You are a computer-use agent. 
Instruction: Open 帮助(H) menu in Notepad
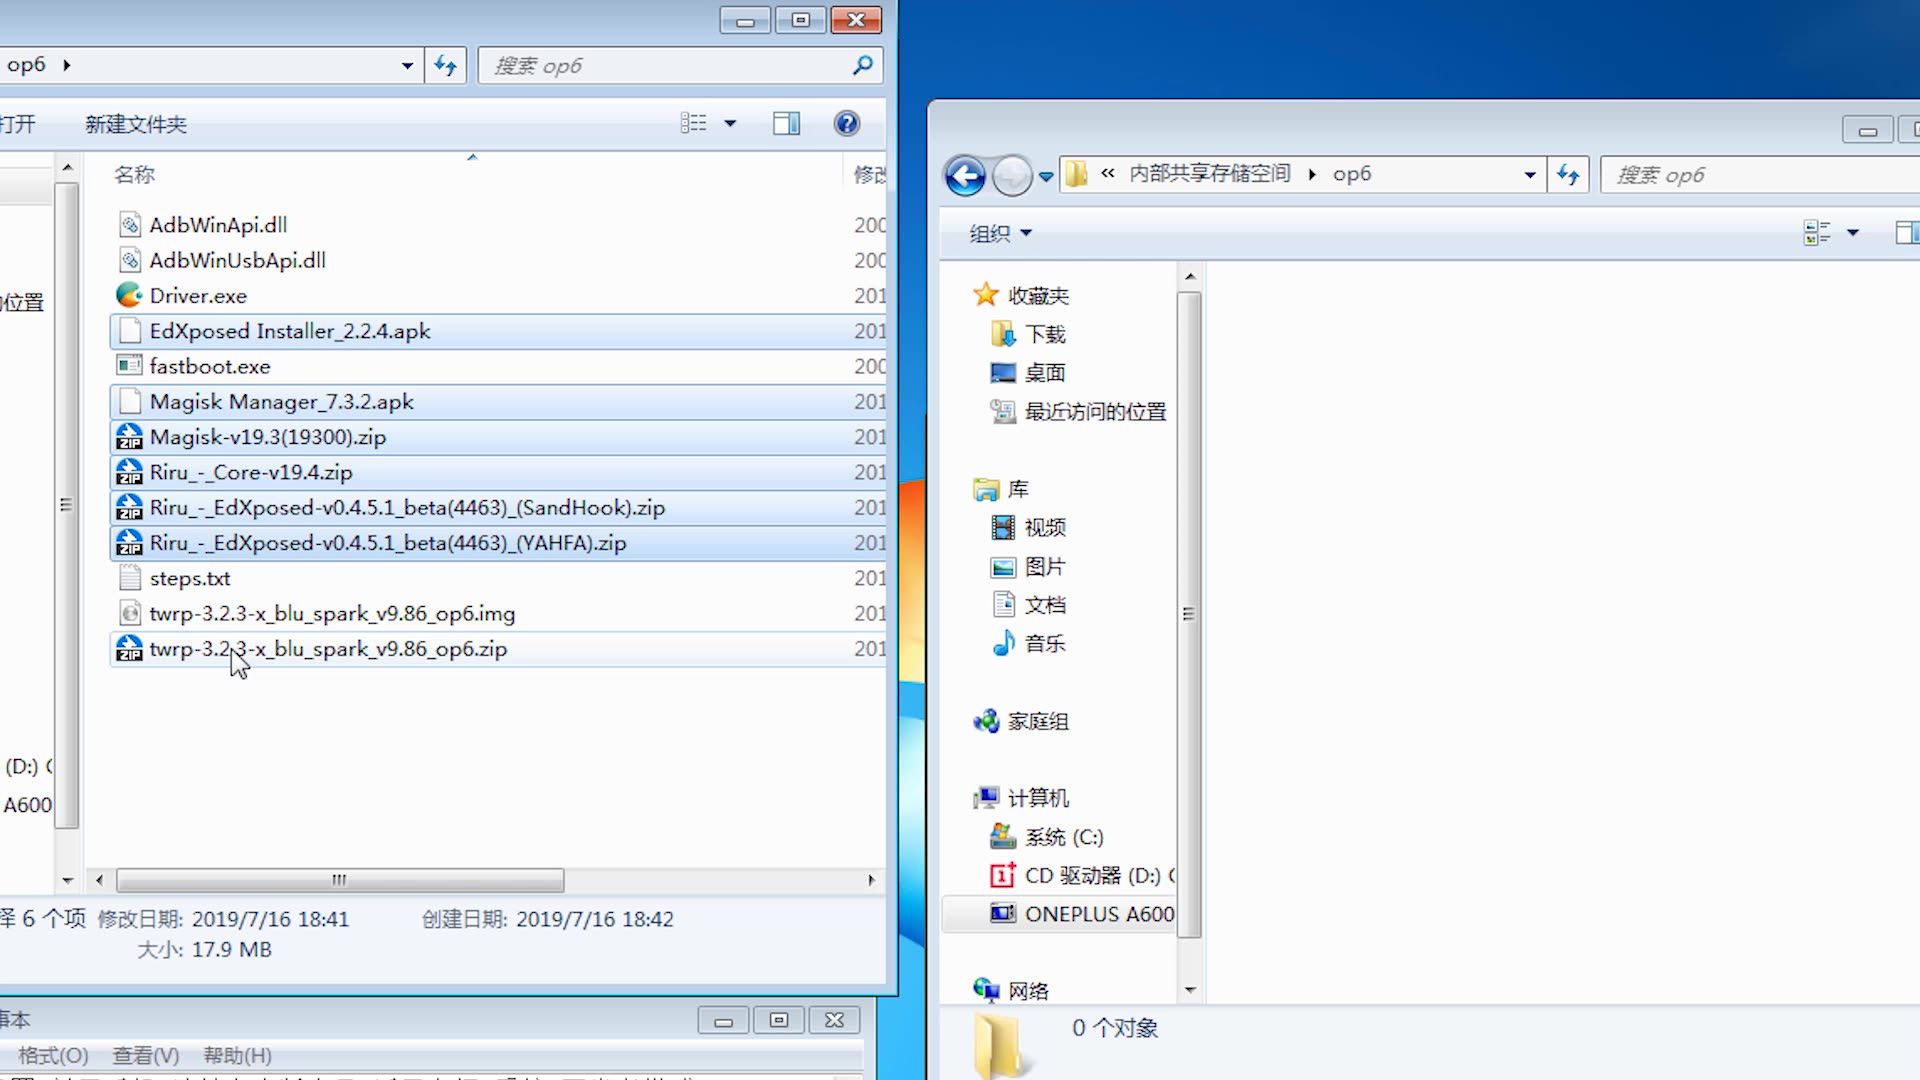tap(237, 1055)
